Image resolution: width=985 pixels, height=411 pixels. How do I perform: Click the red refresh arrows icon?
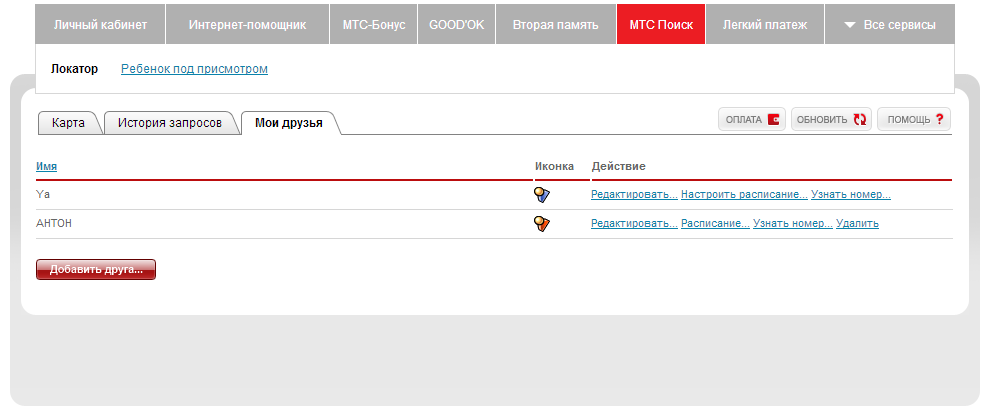[x=859, y=119]
